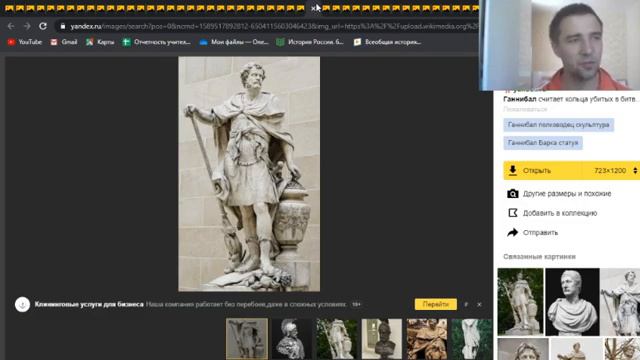Viewport: 640px width, 360px height.
Task: Open the Всеобщая история bookmark
Action: pos(387,42)
